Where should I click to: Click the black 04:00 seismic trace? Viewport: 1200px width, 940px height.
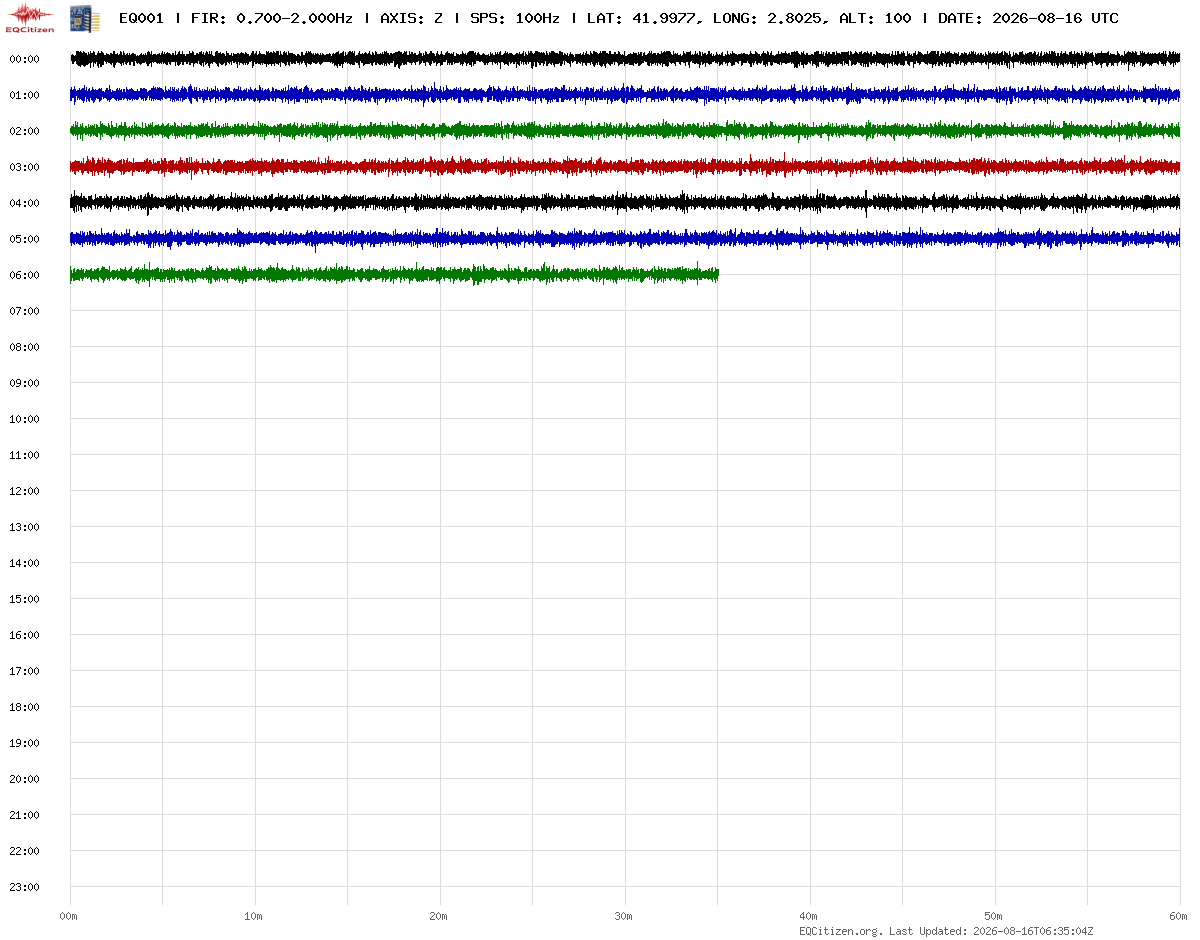[x=625, y=203]
